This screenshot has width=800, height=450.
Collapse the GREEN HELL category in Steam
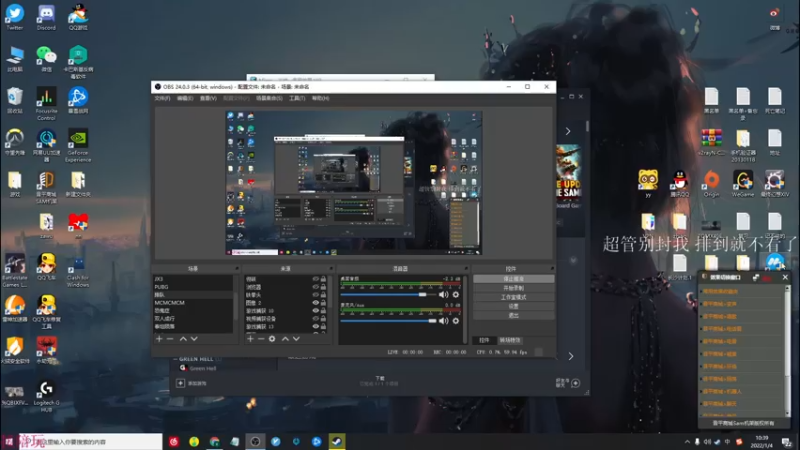click(176, 359)
